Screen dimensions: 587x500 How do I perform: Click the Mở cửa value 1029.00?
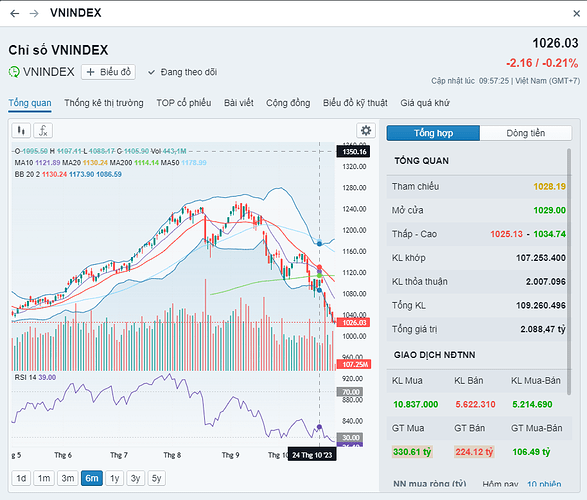pos(550,210)
